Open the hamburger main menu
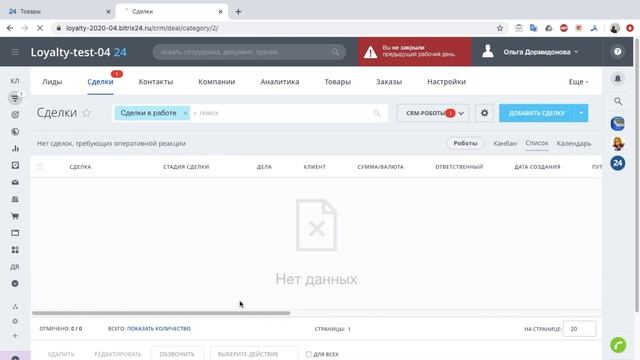This screenshot has height=360, width=640. tap(15, 52)
